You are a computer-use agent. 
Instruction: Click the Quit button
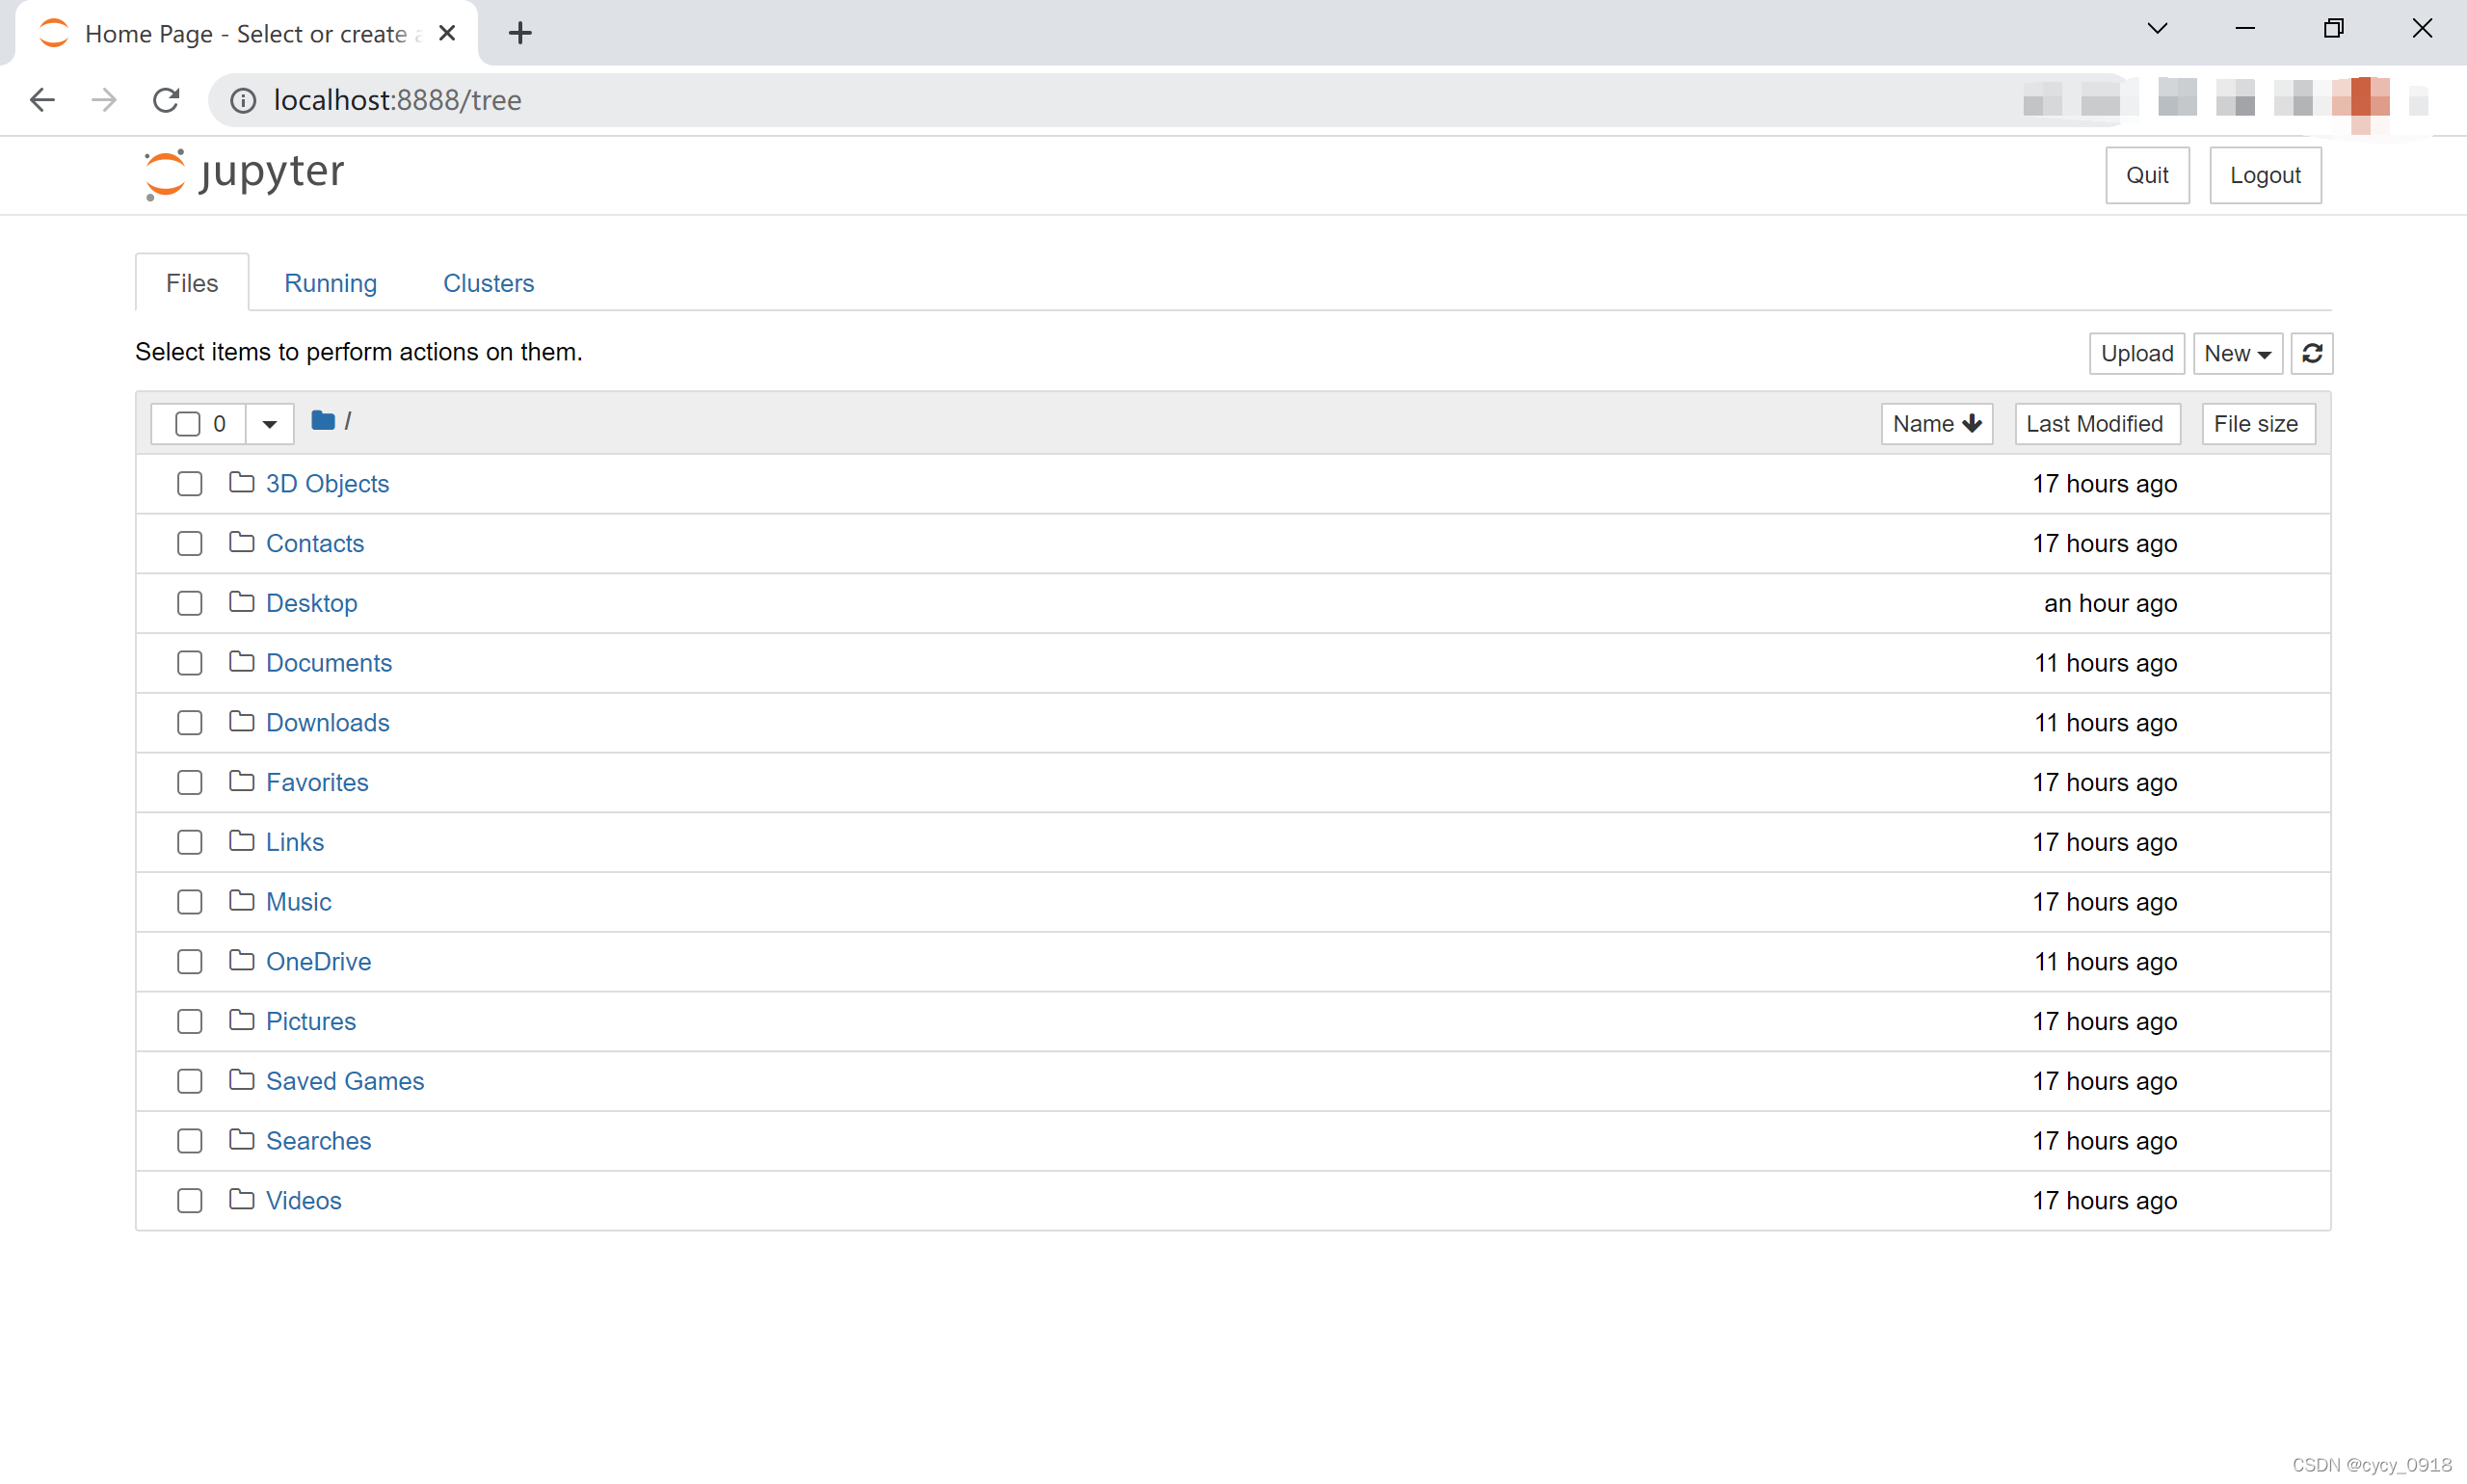(2147, 175)
